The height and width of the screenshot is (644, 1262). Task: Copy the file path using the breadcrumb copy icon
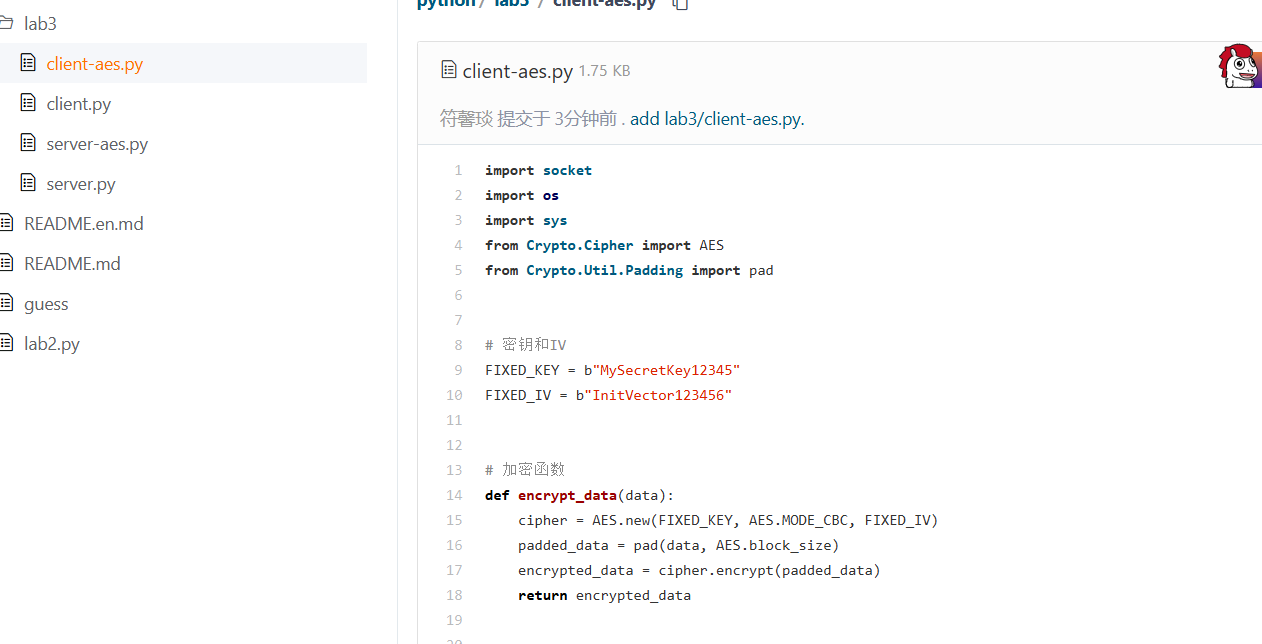tap(681, 4)
